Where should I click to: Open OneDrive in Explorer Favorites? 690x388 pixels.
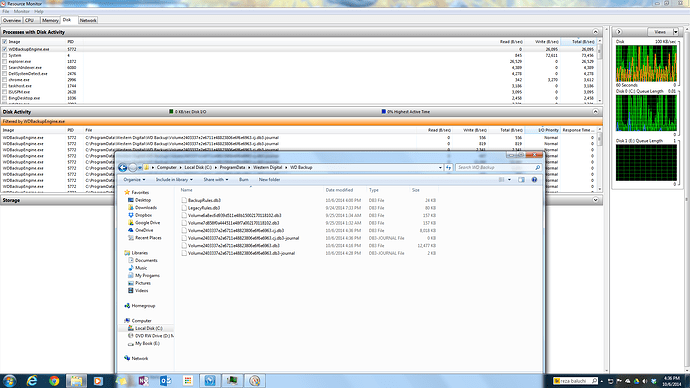(140, 230)
